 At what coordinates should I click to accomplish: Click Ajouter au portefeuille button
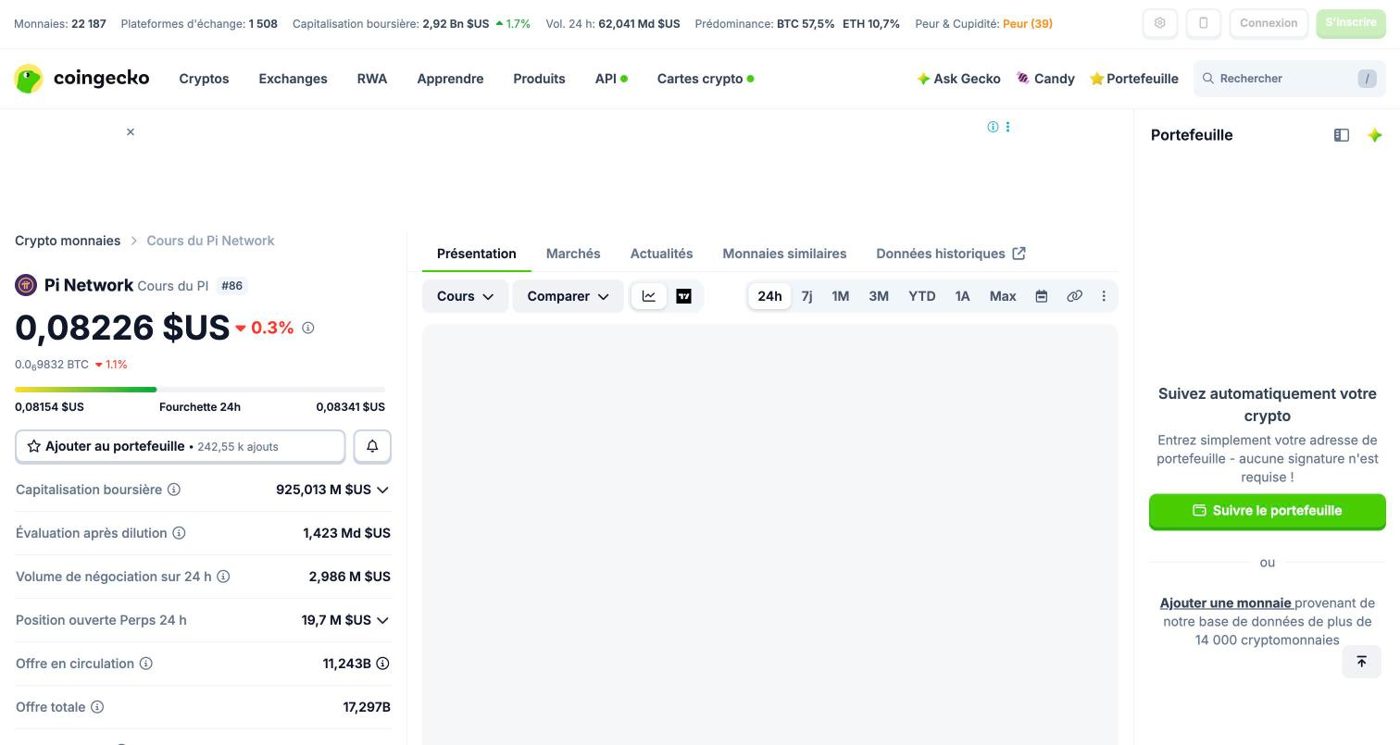click(180, 446)
